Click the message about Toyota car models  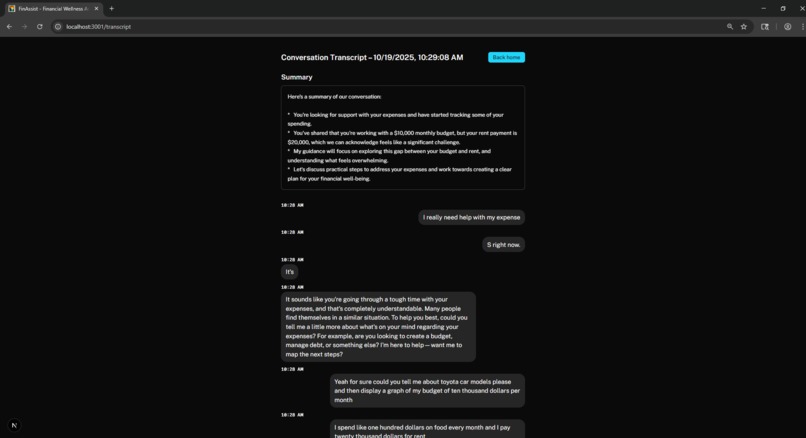pyautogui.click(x=427, y=391)
